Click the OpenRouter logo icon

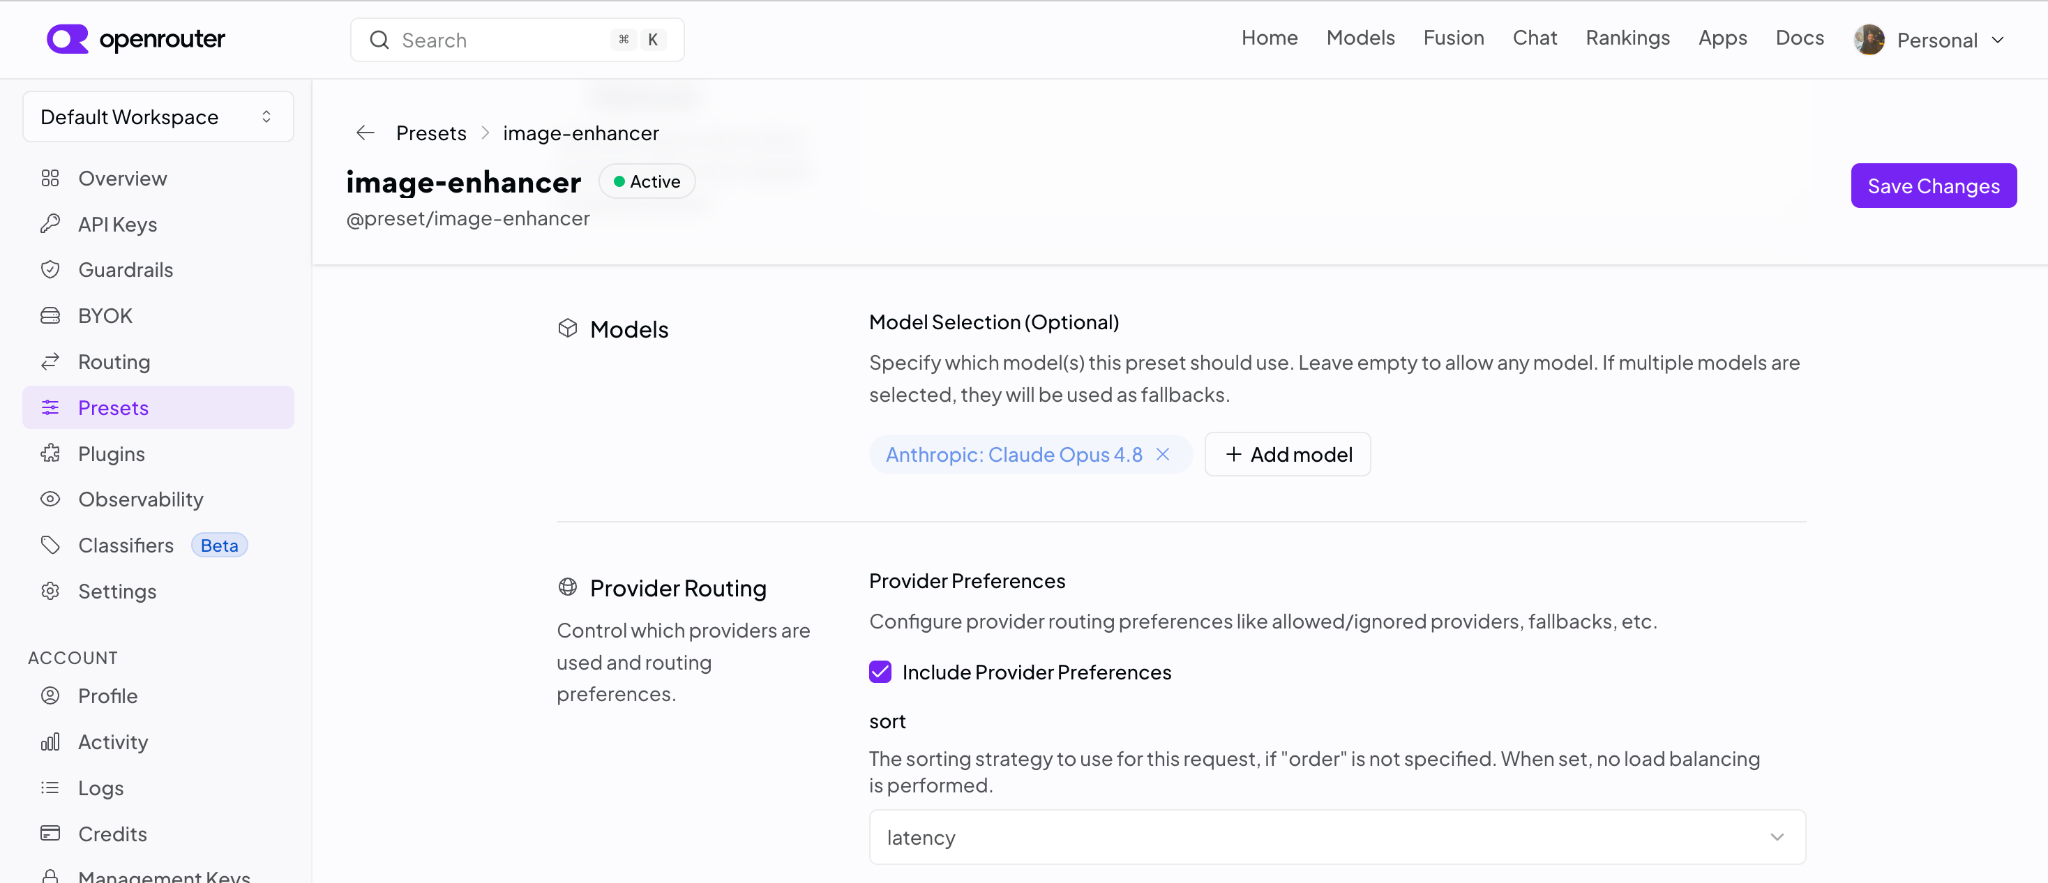[67, 39]
